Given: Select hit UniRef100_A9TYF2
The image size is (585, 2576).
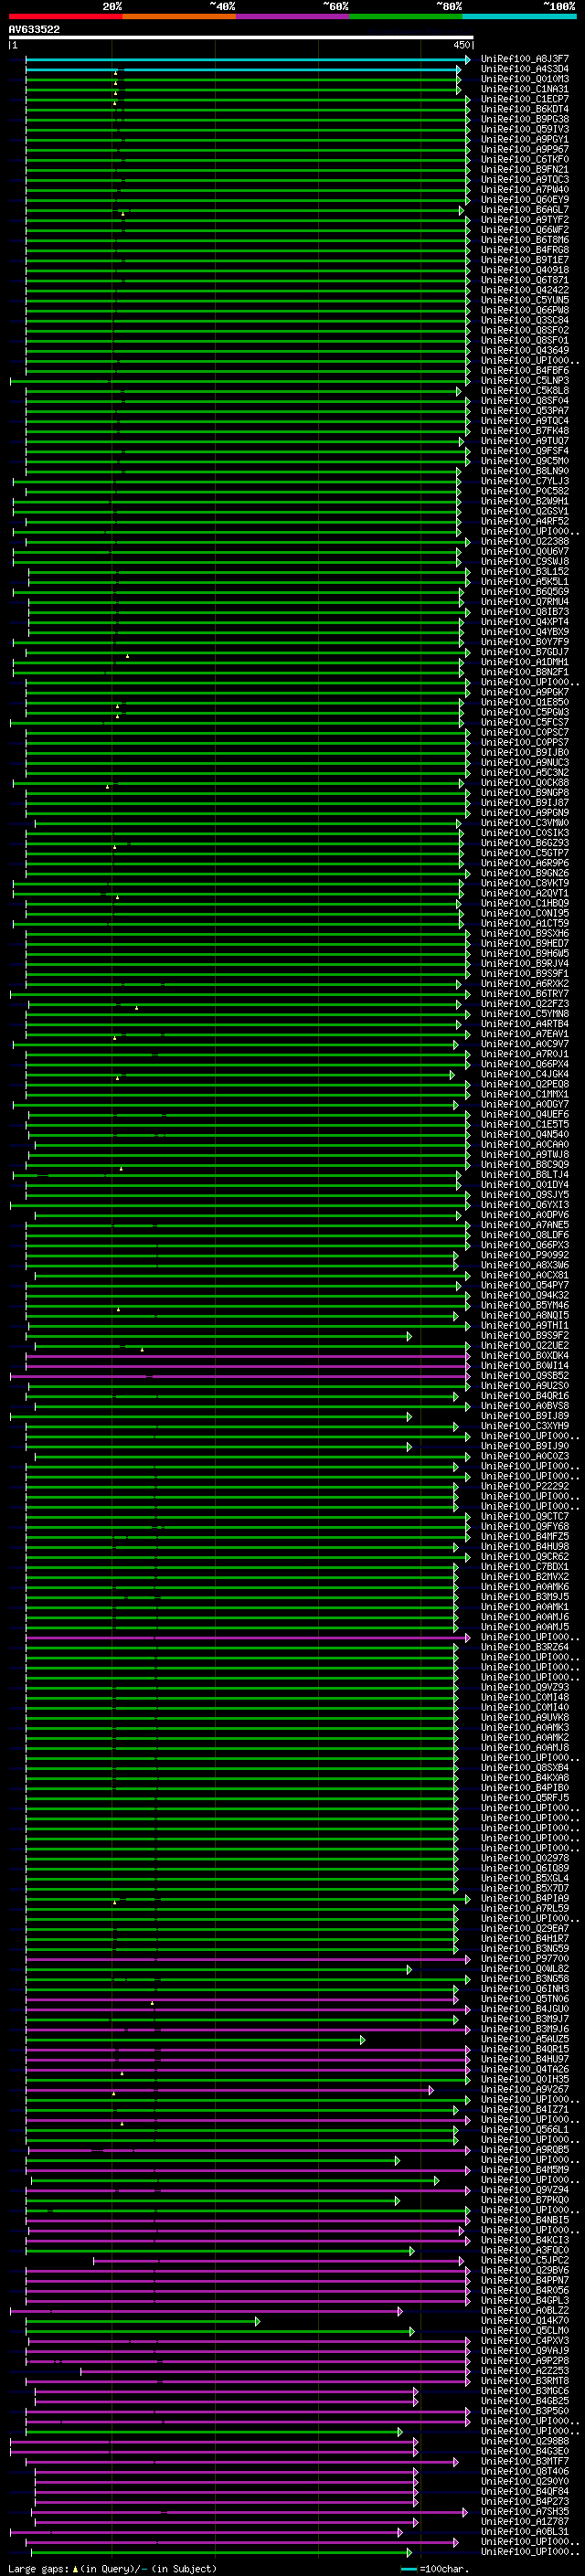Looking at the screenshot, I should pos(525,220).
